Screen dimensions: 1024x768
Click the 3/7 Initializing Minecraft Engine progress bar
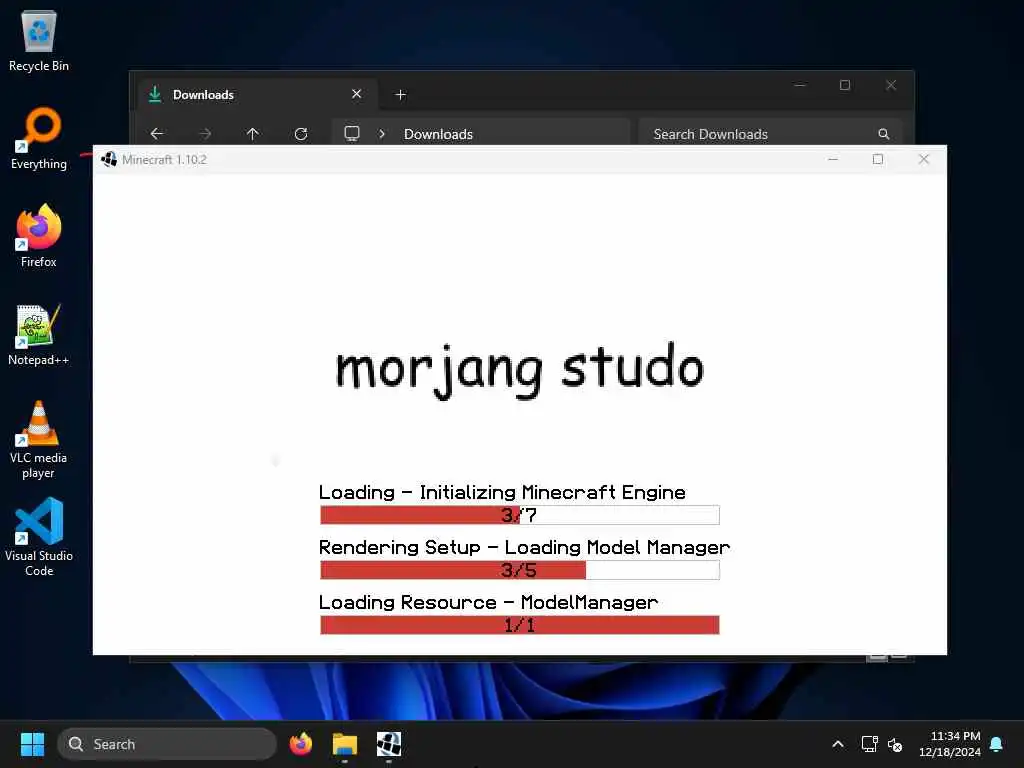520,515
